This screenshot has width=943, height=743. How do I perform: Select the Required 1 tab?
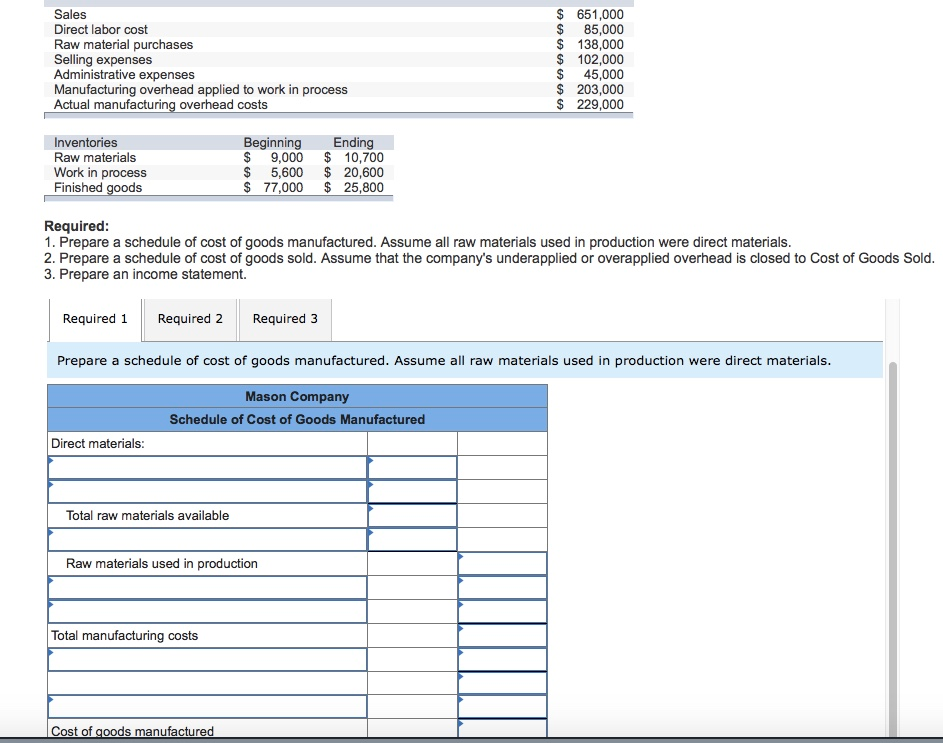tap(95, 318)
